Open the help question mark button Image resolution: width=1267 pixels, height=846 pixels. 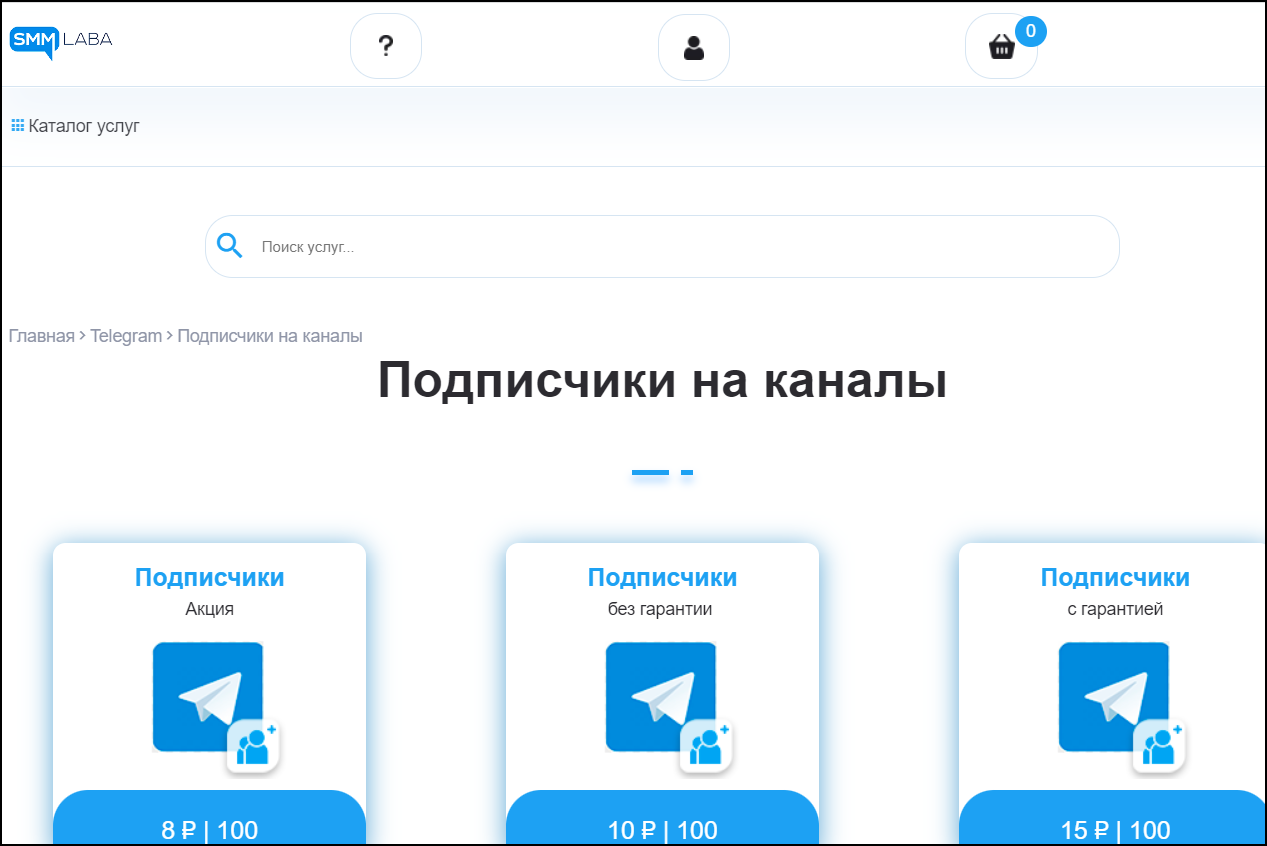coord(386,46)
